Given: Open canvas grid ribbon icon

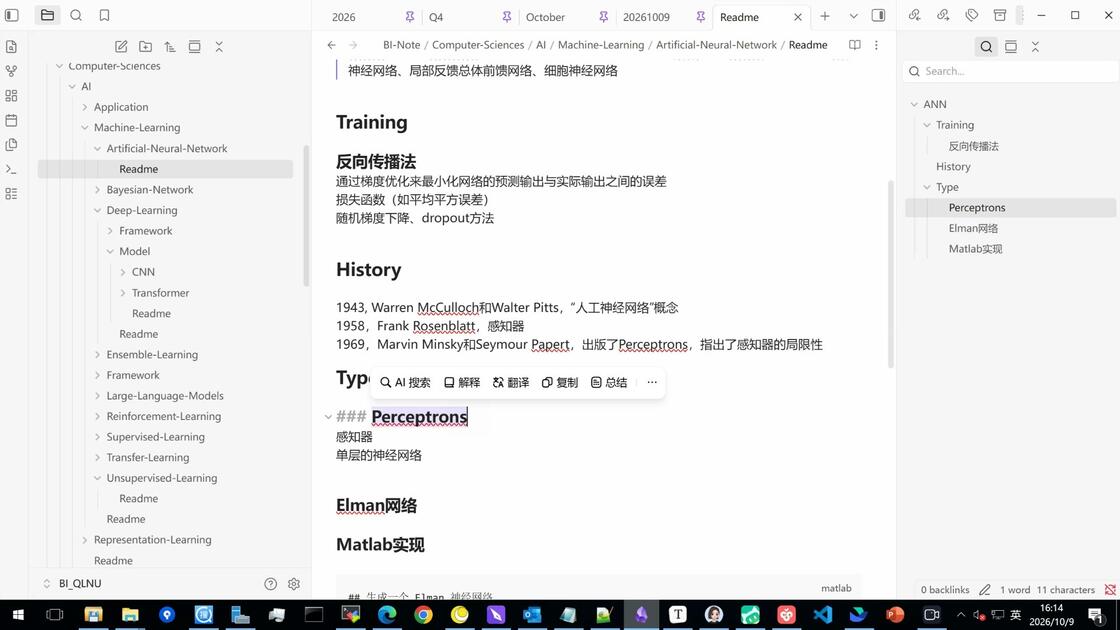Looking at the screenshot, I should [11, 96].
